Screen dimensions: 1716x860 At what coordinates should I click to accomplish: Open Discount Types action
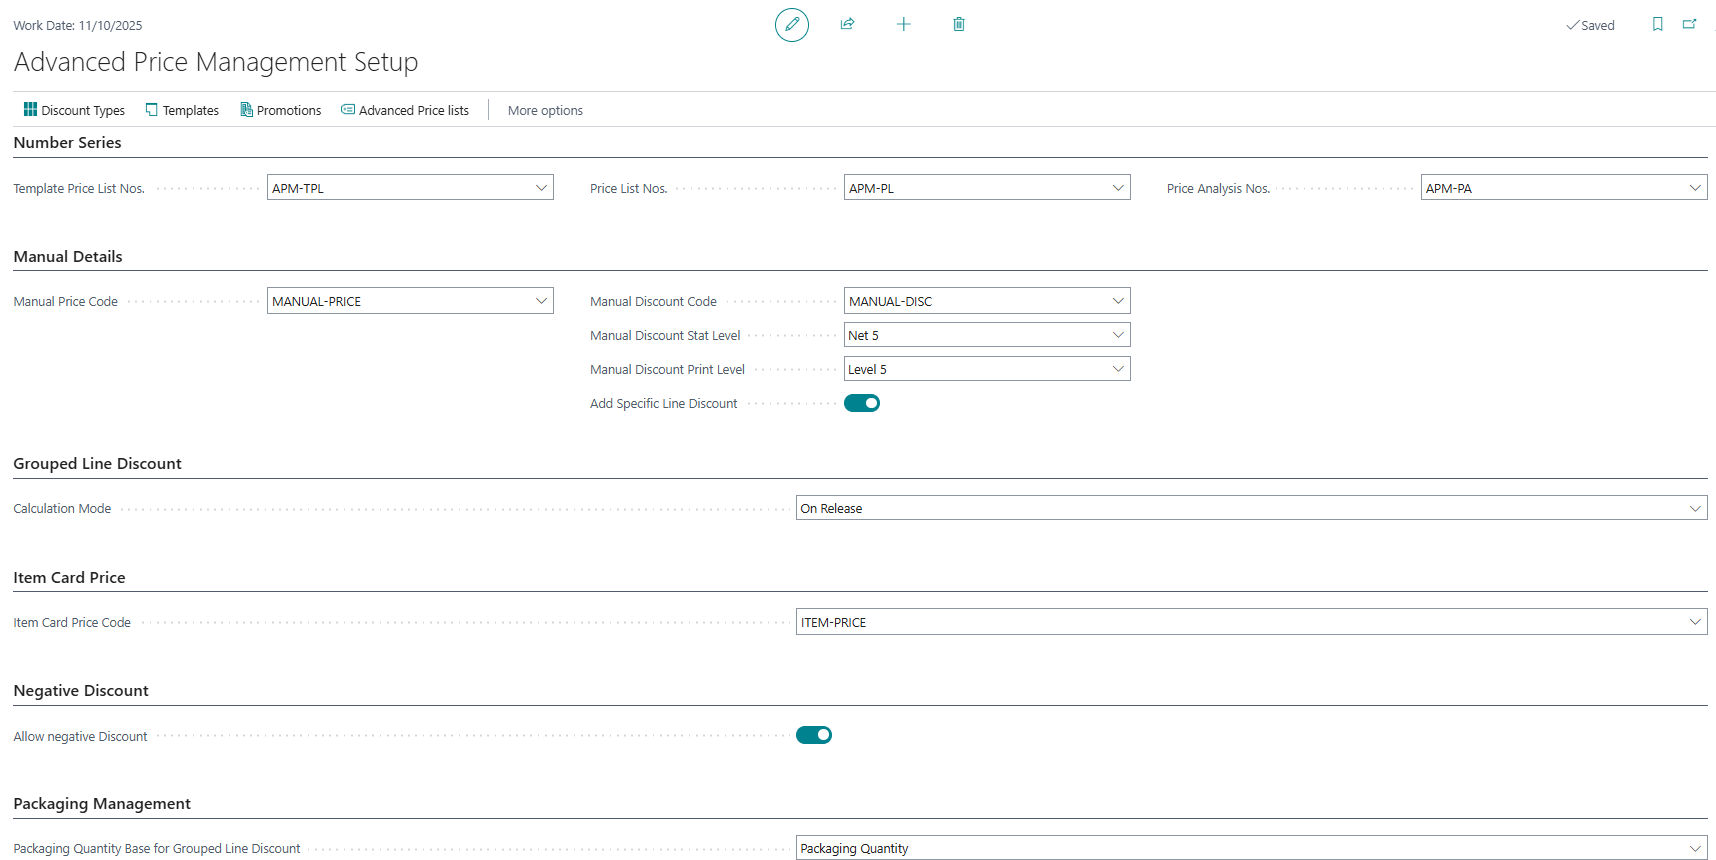coord(74,110)
